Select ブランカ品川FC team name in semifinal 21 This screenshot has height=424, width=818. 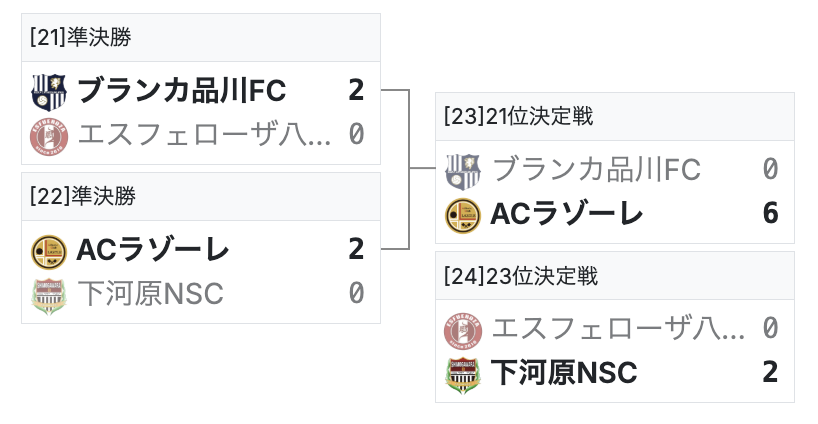point(181,91)
